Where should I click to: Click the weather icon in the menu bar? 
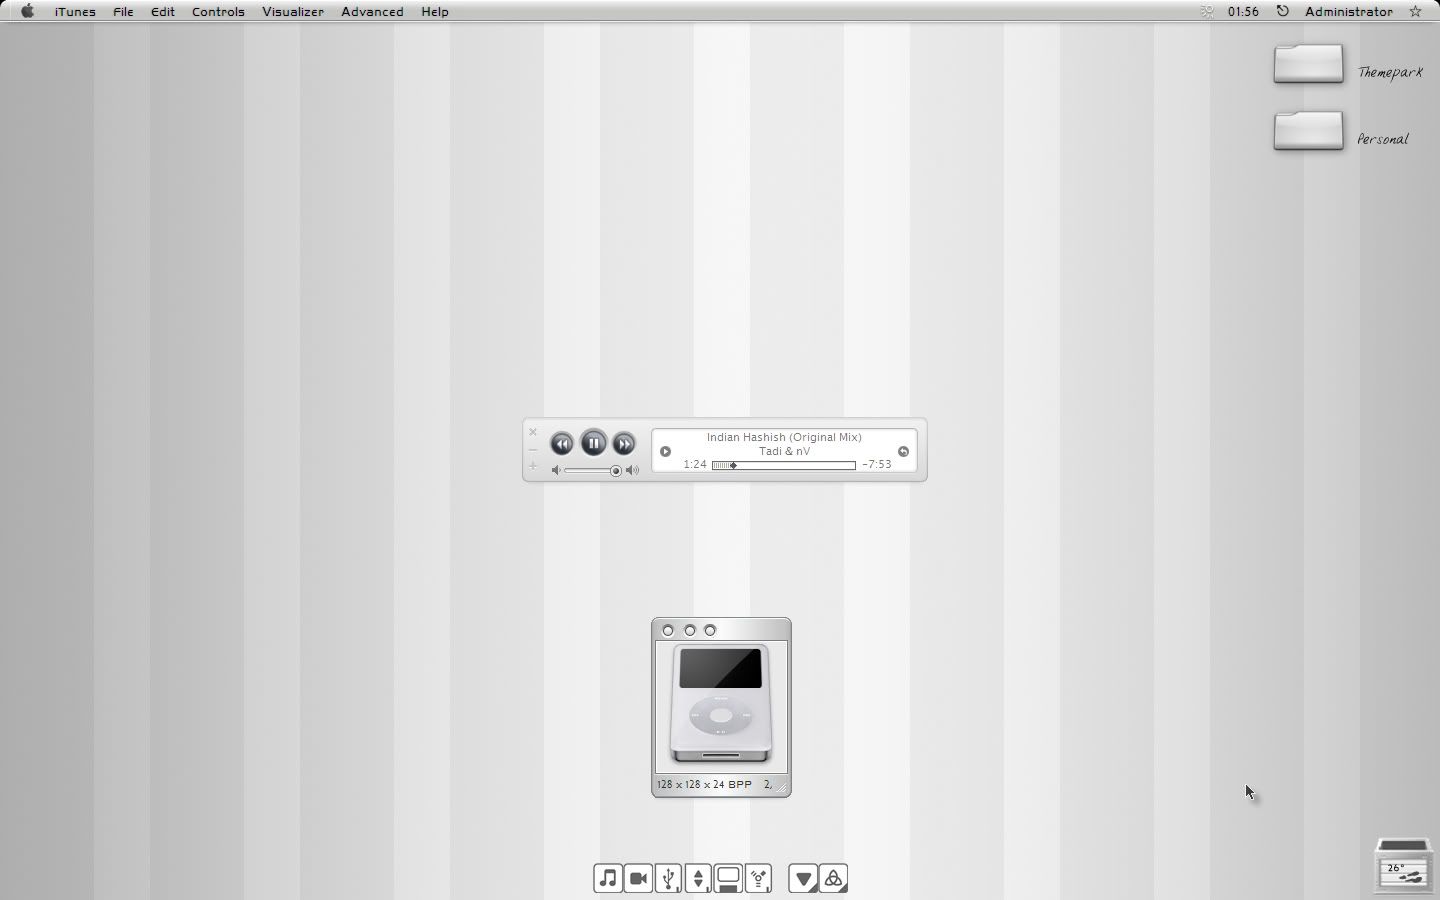(x=1207, y=12)
